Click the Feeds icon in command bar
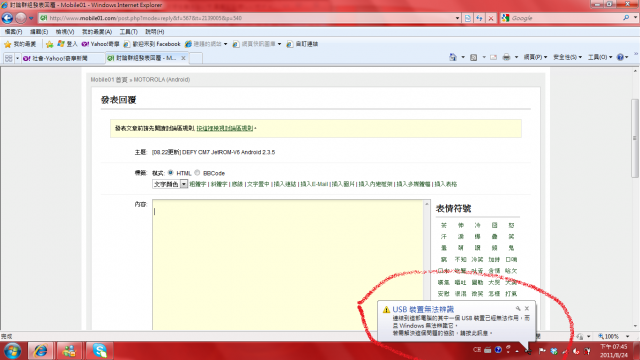Image resolution: width=640 pixels, height=360 pixels. coord(473,58)
